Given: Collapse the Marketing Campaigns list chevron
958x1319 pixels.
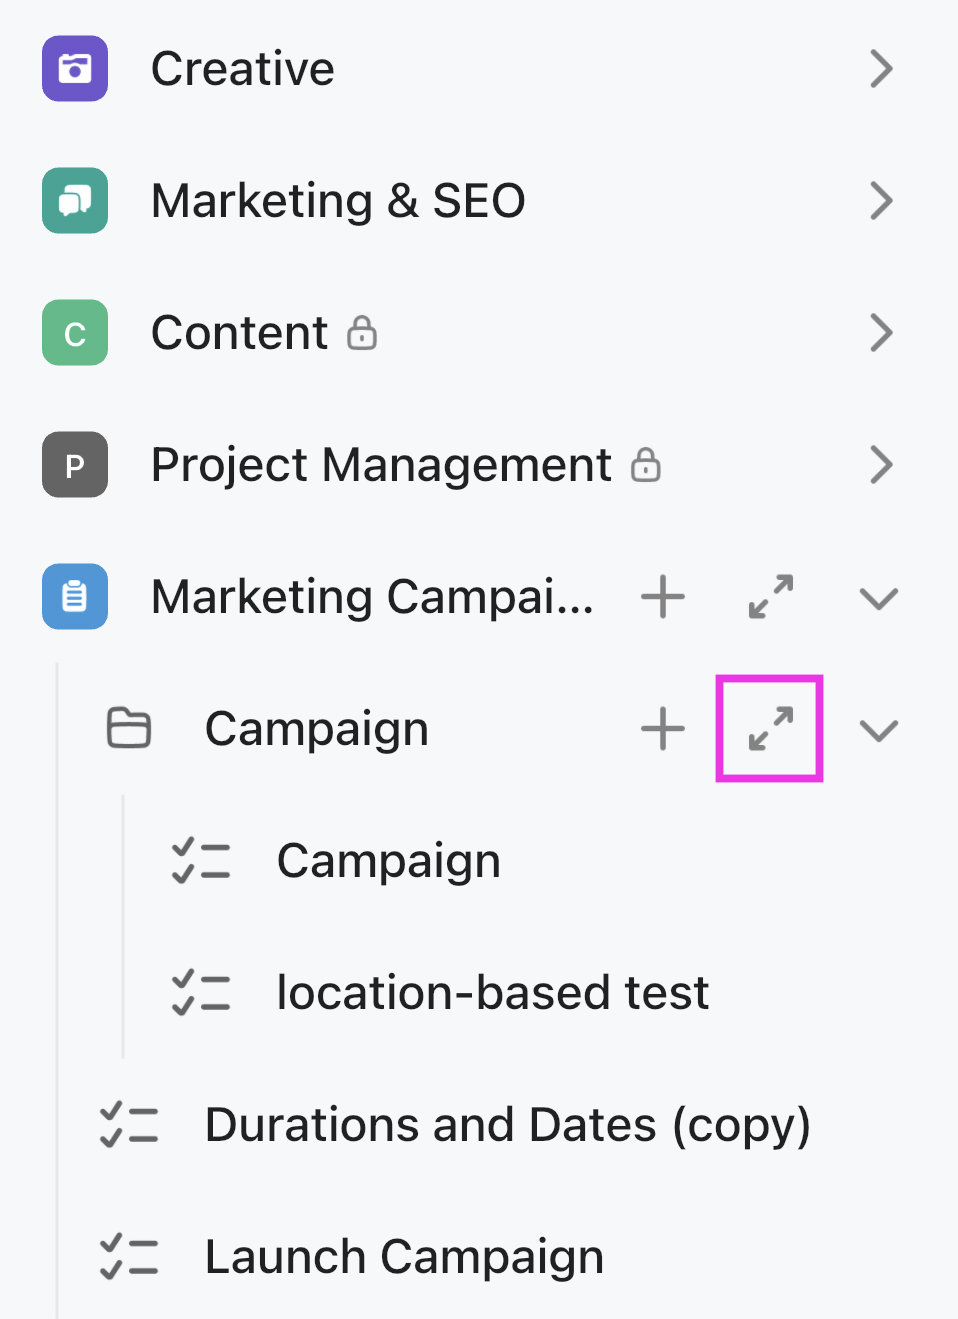Looking at the screenshot, I should click(878, 596).
